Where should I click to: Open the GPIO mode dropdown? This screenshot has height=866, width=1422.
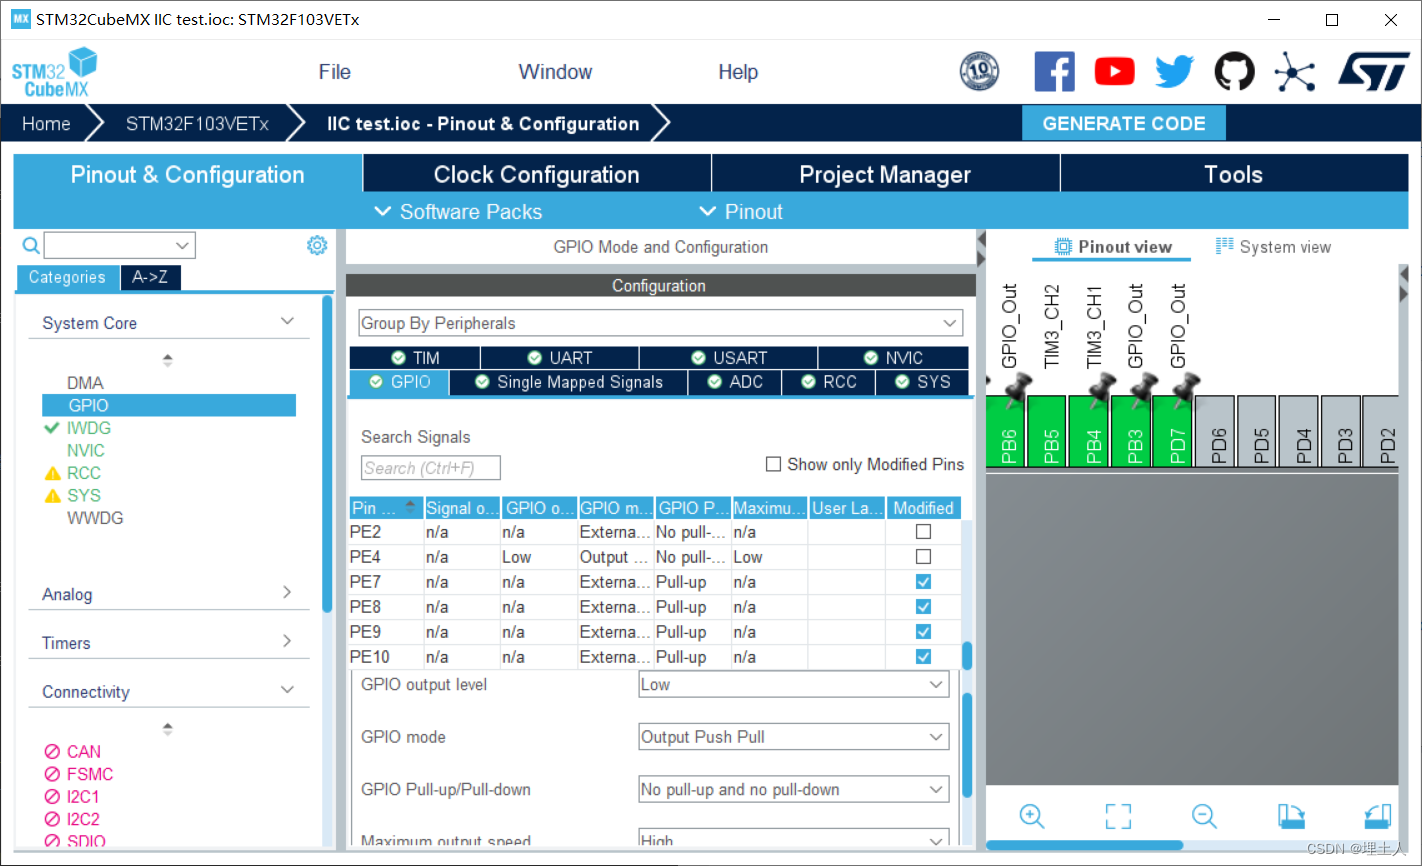793,737
